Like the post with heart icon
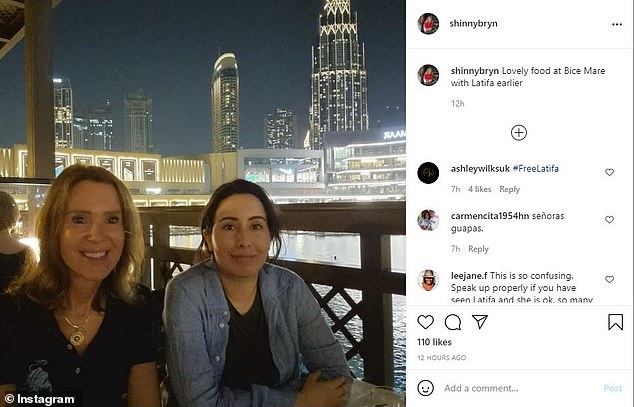Screen dimensions: 634x407 [x=425, y=322]
